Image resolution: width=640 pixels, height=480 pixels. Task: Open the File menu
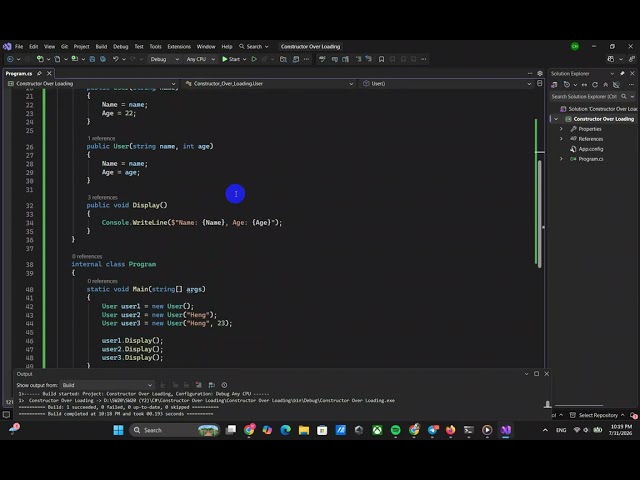(19, 47)
